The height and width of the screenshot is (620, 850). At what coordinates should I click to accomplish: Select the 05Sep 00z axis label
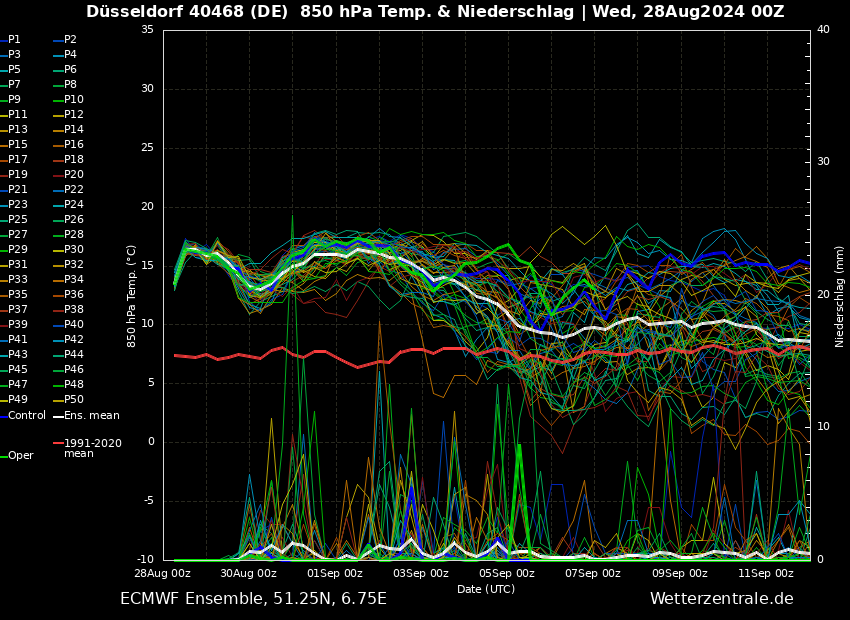pos(507,573)
